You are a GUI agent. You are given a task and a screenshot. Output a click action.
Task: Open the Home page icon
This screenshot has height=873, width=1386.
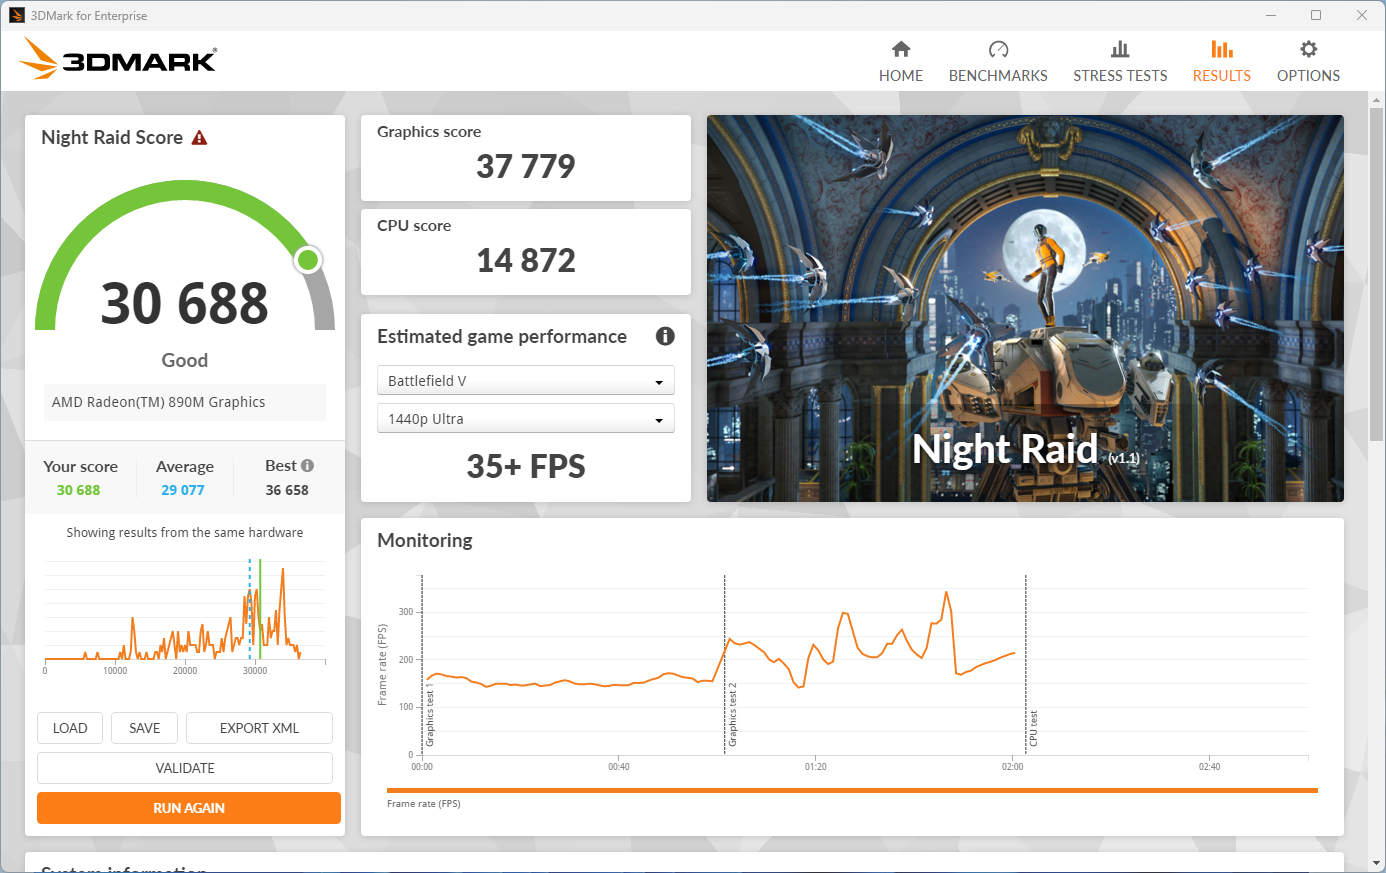click(x=900, y=47)
